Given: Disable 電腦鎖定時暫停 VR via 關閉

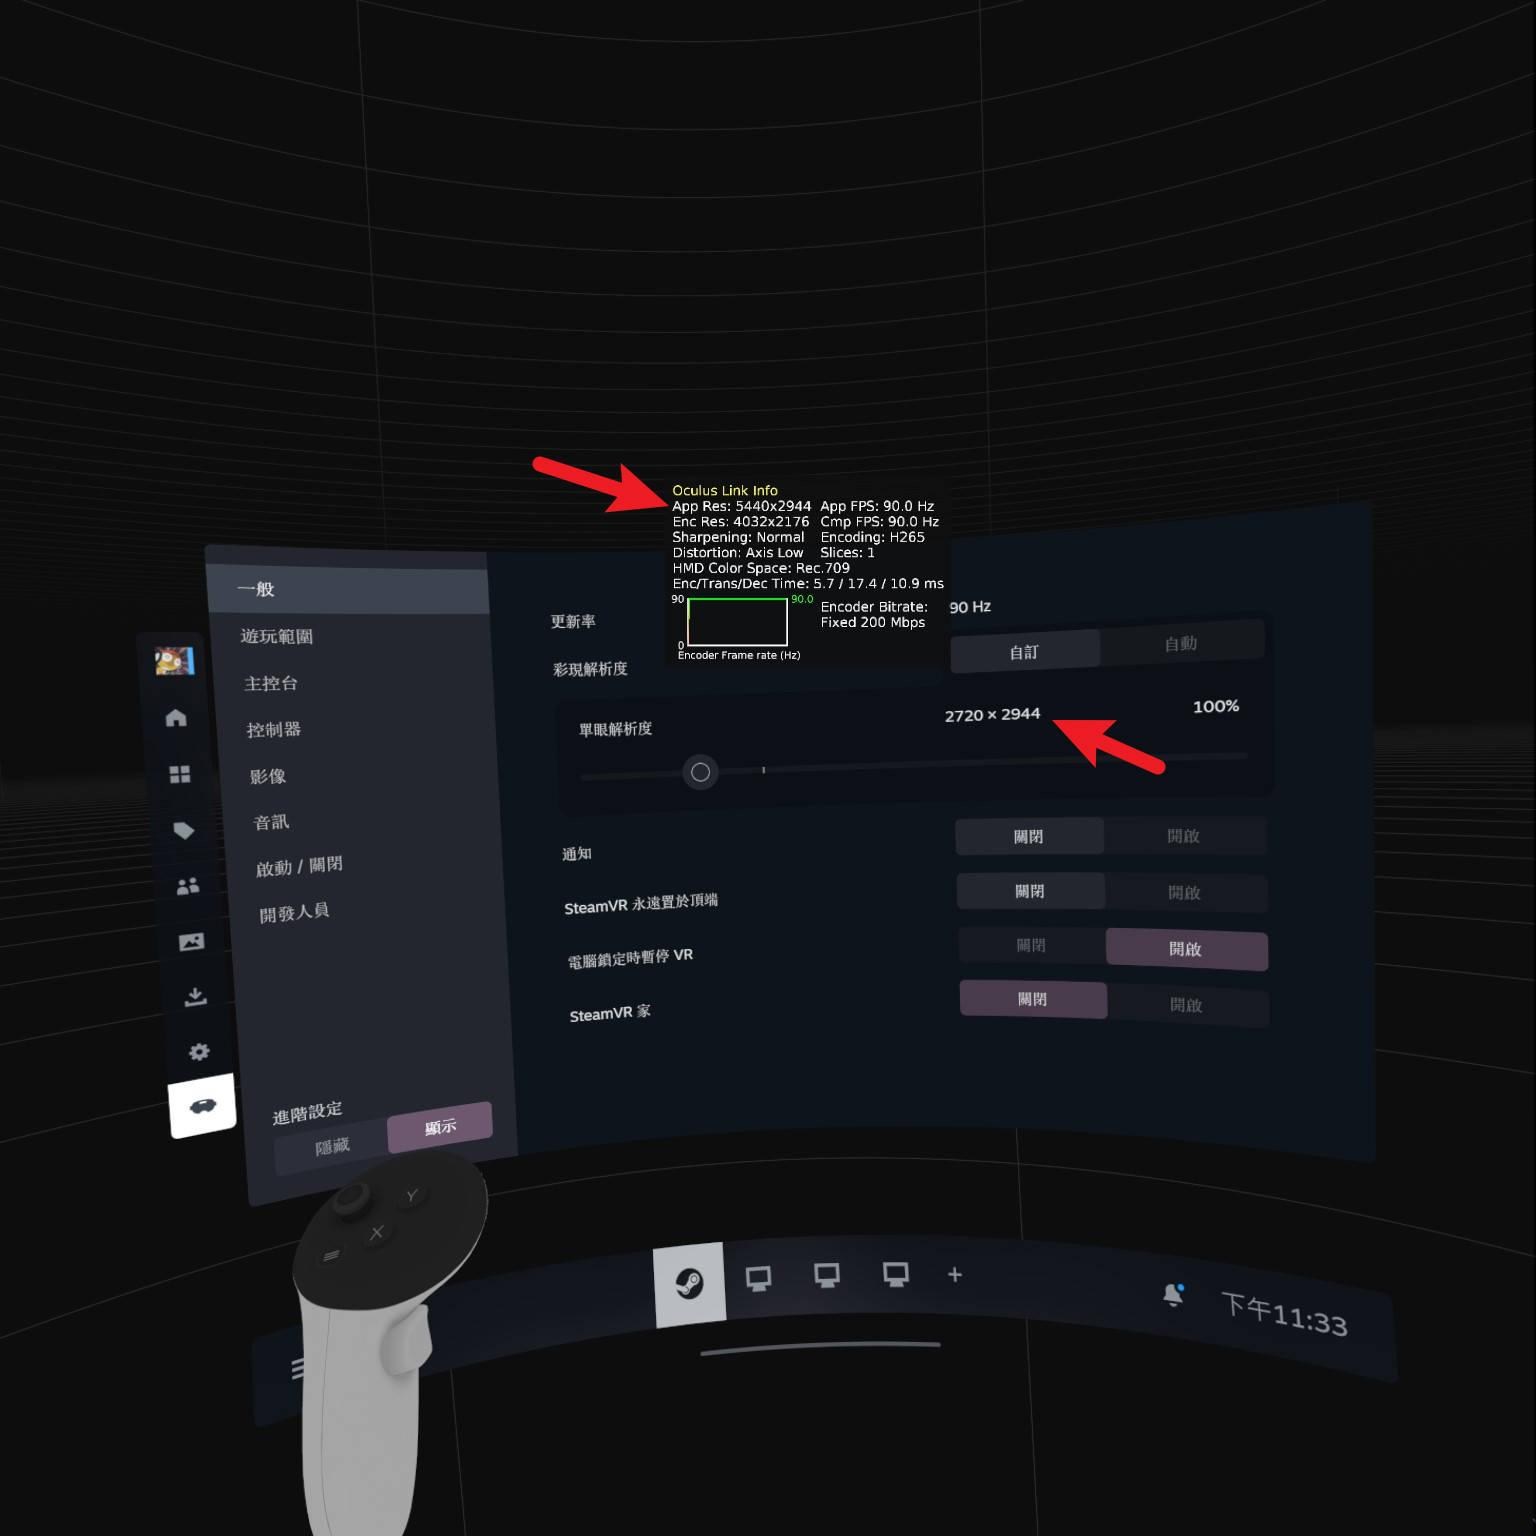Looking at the screenshot, I should (1032, 944).
